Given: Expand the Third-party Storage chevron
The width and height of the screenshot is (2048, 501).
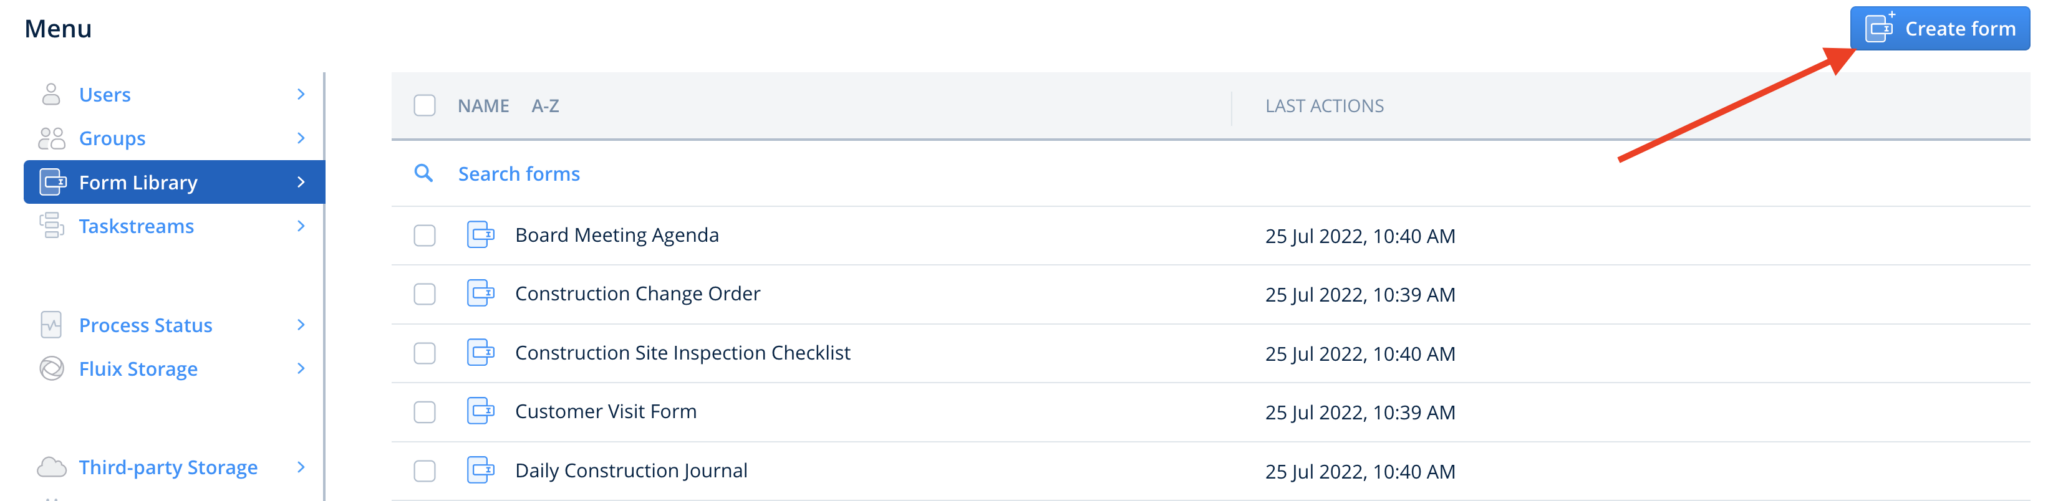Looking at the screenshot, I should (x=301, y=467).
